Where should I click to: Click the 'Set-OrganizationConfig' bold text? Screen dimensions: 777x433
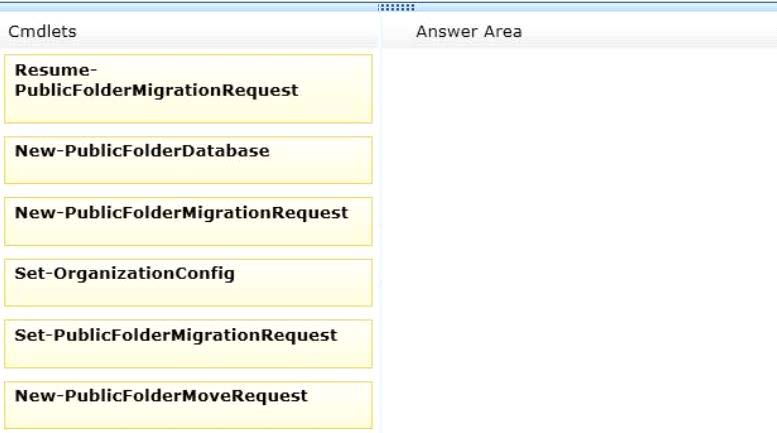[125, 273]
